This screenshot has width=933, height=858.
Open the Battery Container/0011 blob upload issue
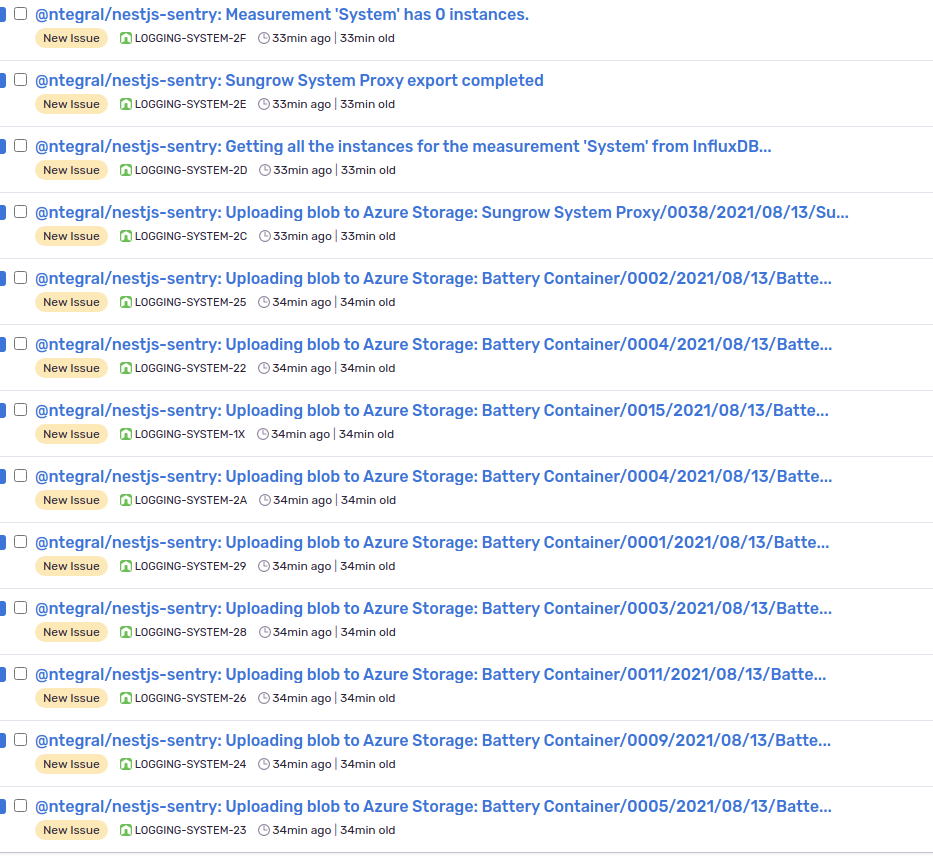click(431, 675)
